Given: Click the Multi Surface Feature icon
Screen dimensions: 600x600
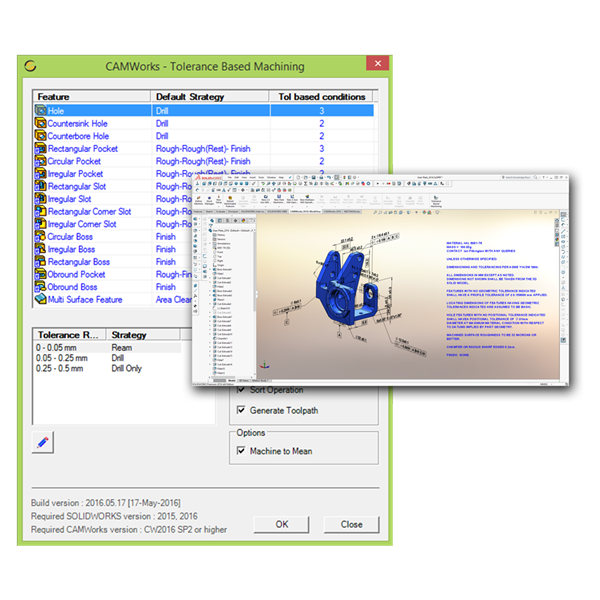Looking at the screenshot, I should click(x=41, y=299).
